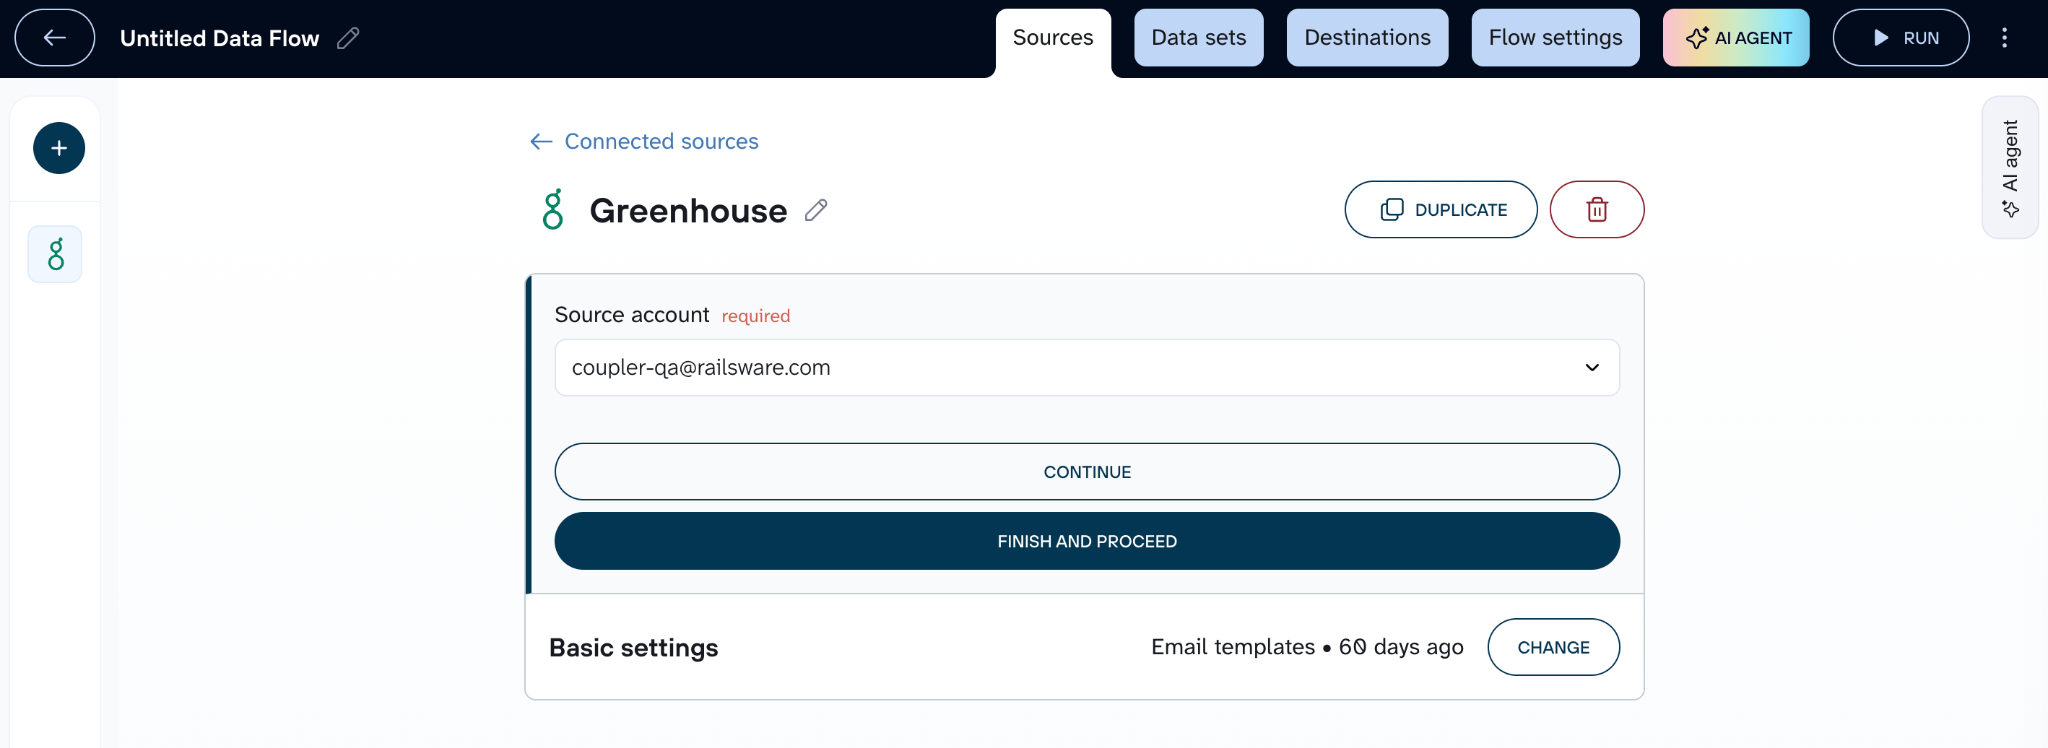
Task: Click the CONTINUE button
Action: (x=1087, y=472)
